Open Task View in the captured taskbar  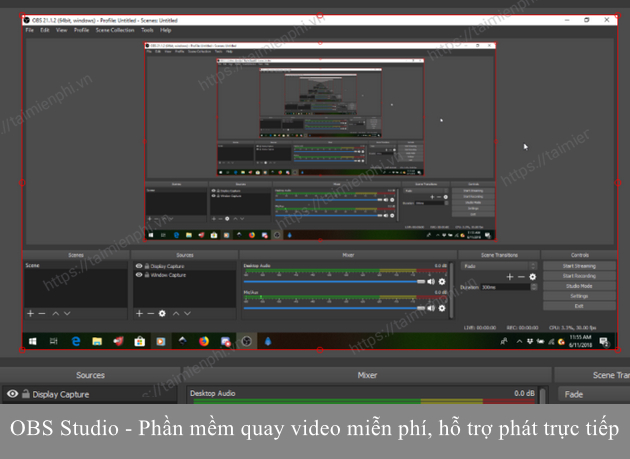53,341
